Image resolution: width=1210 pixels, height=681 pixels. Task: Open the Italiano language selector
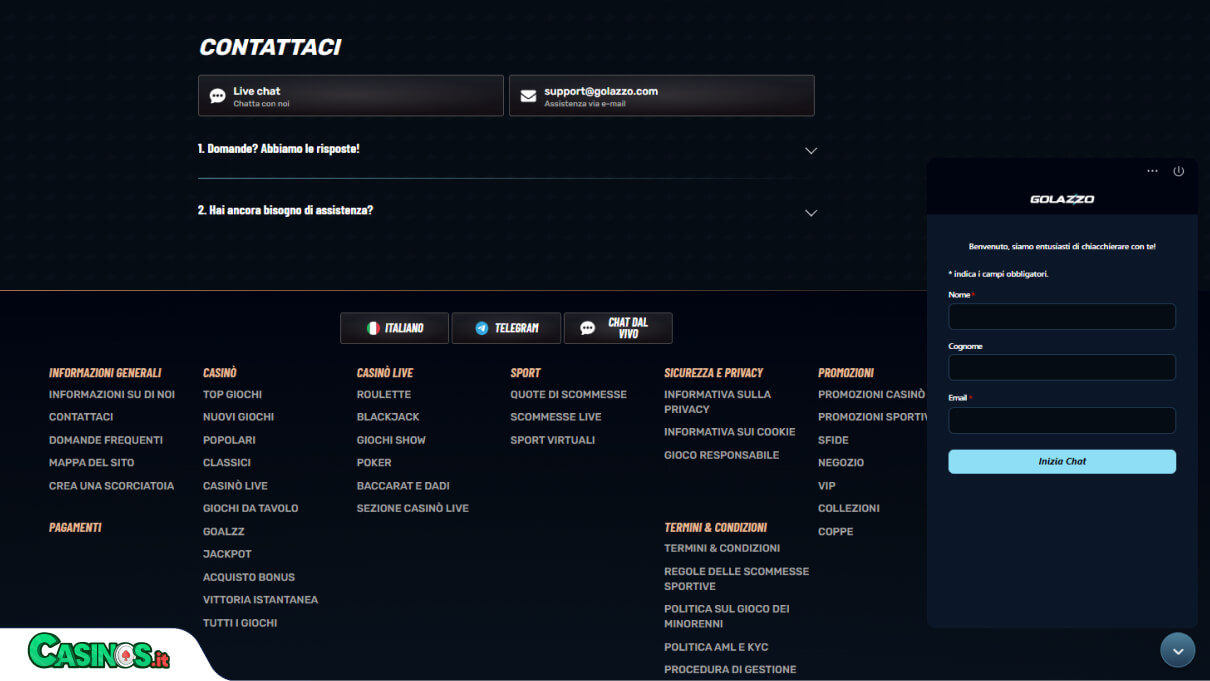tap(394, 328)
